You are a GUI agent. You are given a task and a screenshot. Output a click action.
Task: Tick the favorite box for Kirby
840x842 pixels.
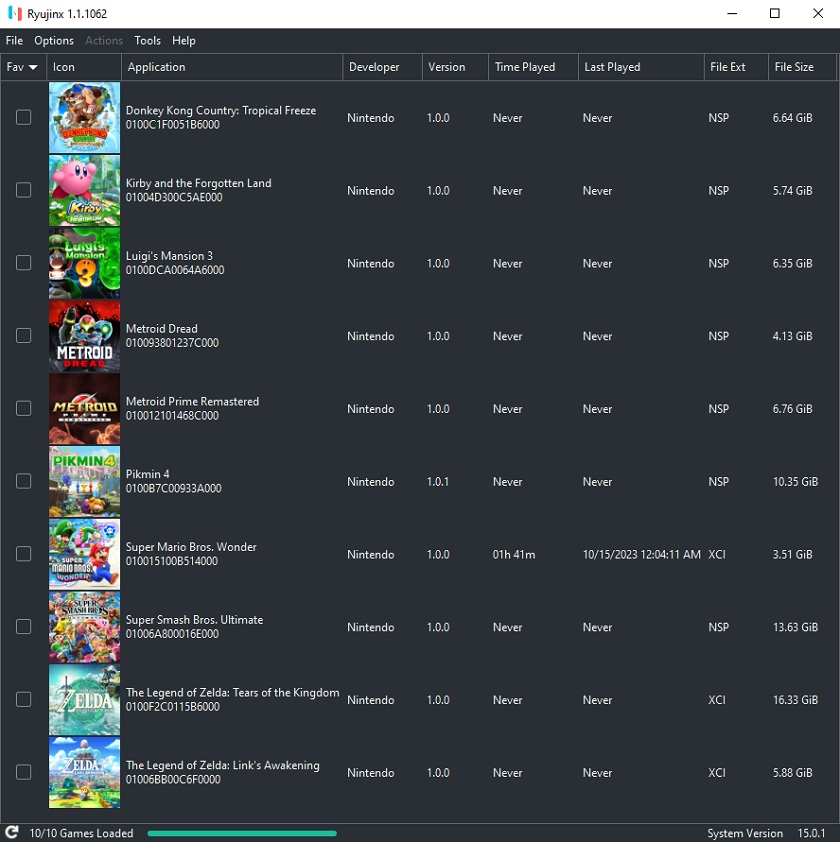pyautogui.click(x=24, y=190)
